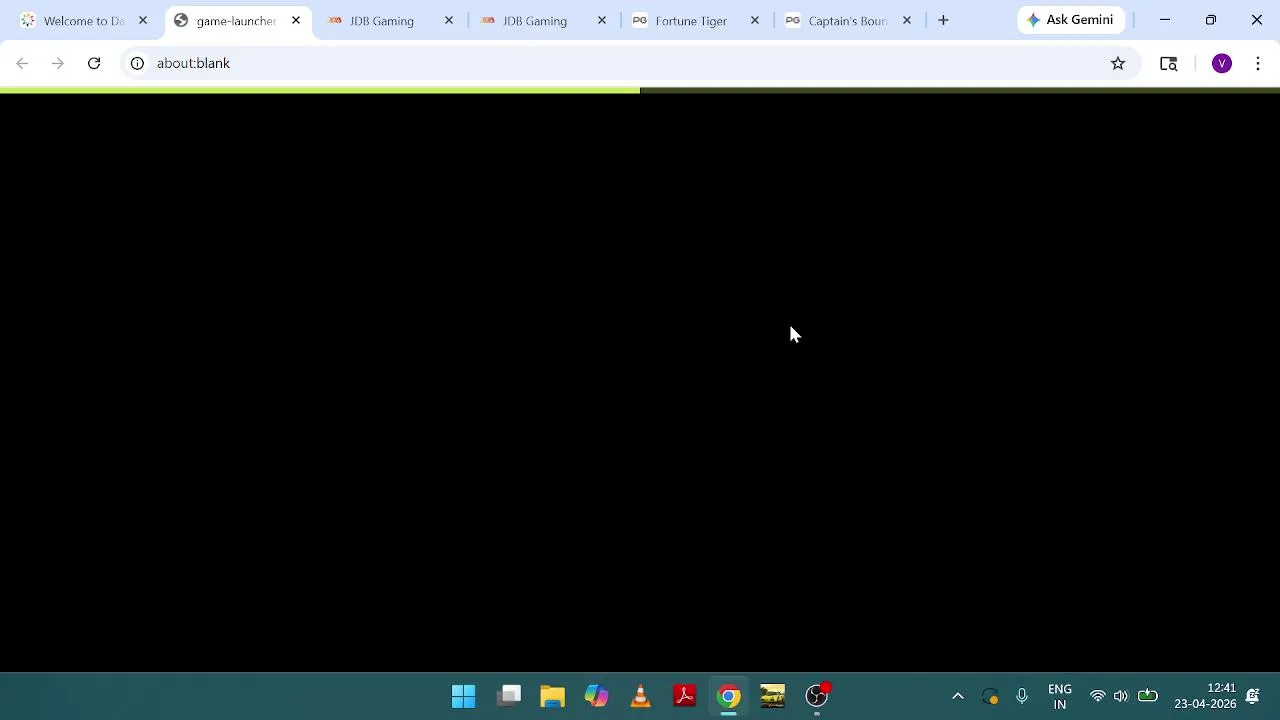Switch the ENG IN input language
Viewport: 1280px width, 720px height.
(x=1060, y=696)
